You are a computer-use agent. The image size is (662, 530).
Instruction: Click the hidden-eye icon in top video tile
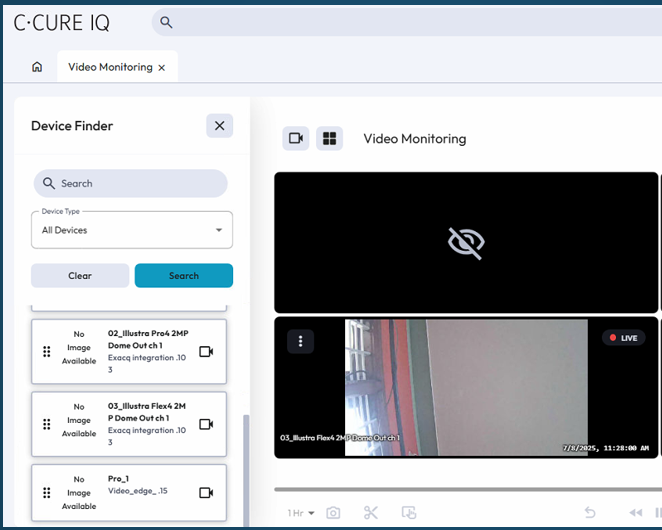point(466,242)
